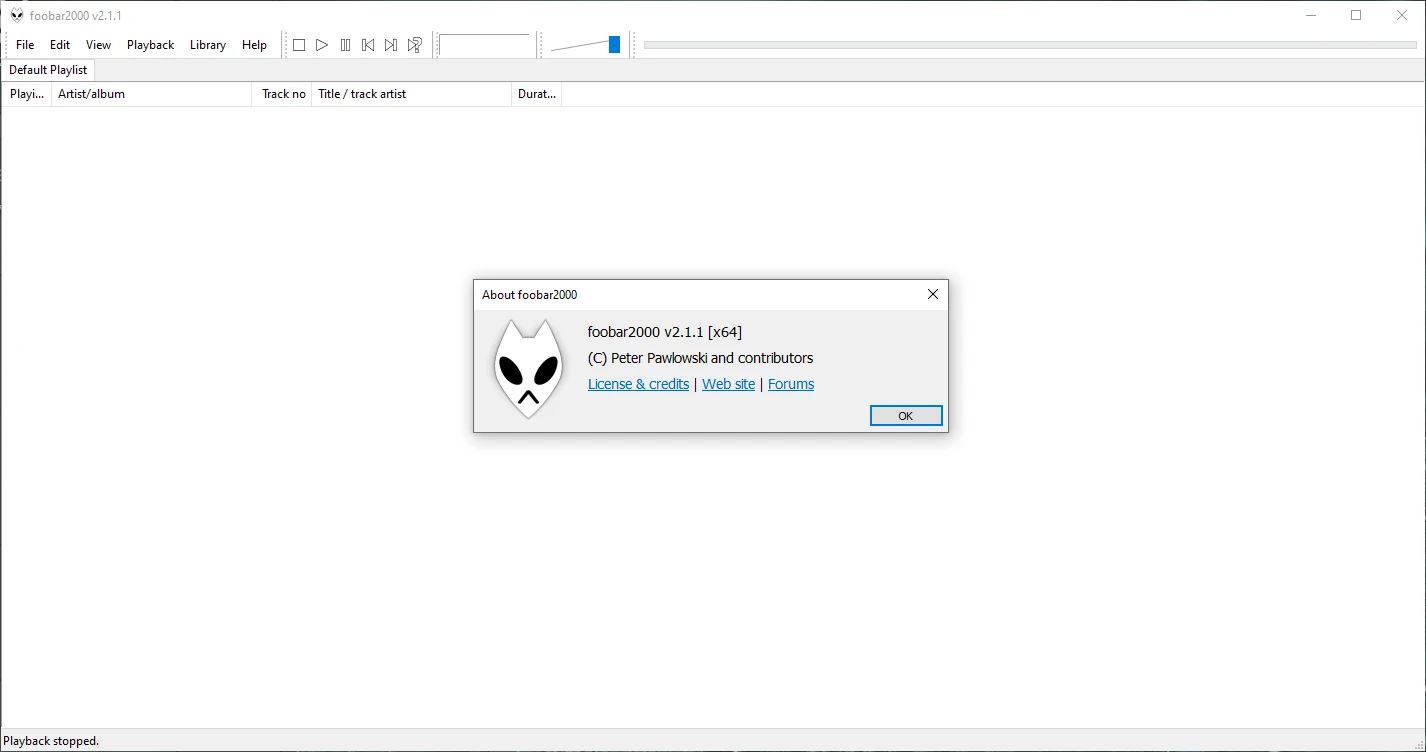Image resolution: width=1426 pixels, height=752 pixels.
Task: Open the Playback menu
Action: coord(151,45)
